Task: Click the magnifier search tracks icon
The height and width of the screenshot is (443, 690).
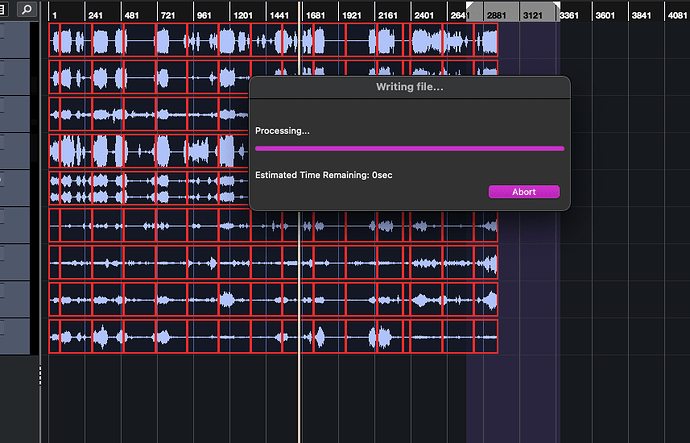Action: 27,9
